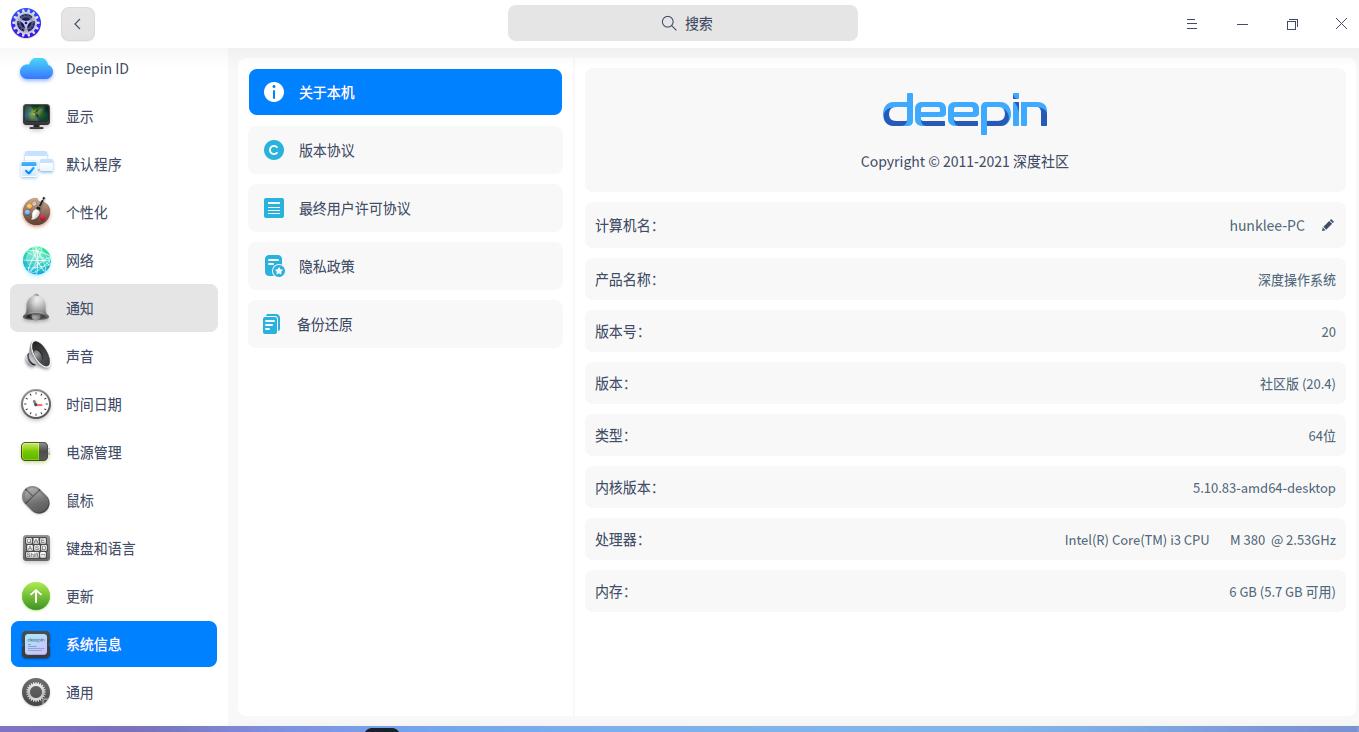1359x732 pixels.
Task: Select 网络 in the sidebar
Action: click(x=114, y=260)
